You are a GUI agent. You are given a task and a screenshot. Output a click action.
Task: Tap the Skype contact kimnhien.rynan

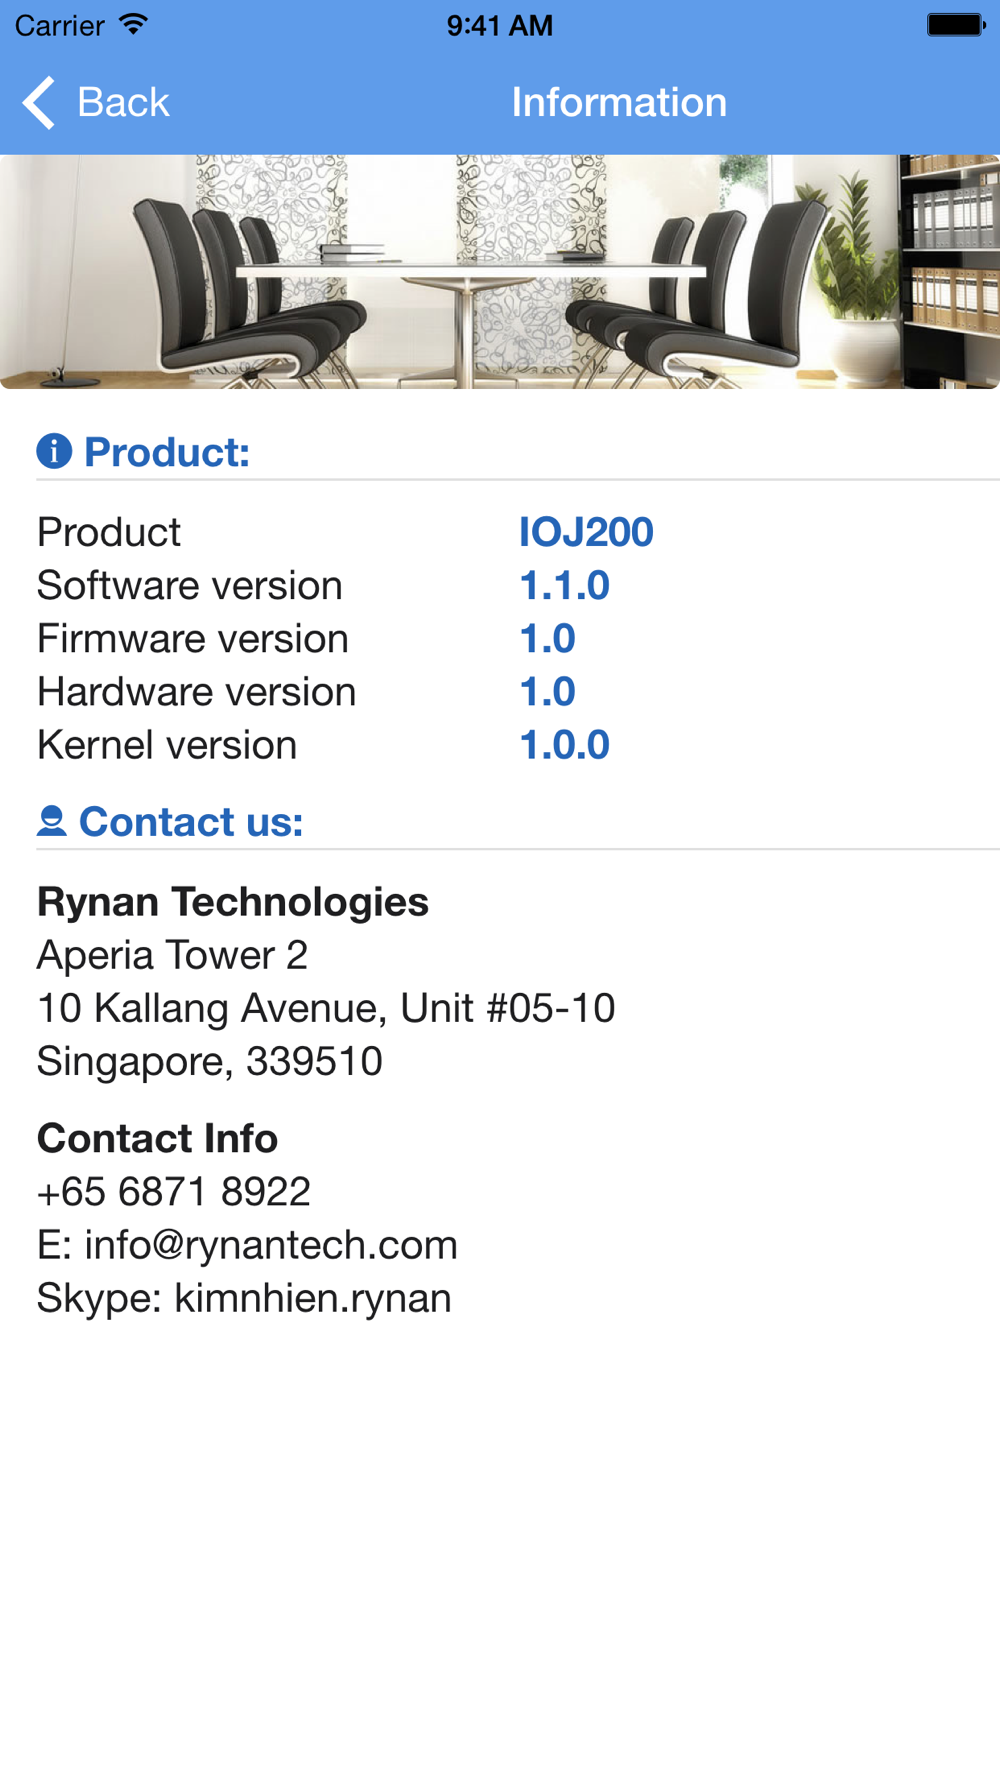pos(312,1298)
